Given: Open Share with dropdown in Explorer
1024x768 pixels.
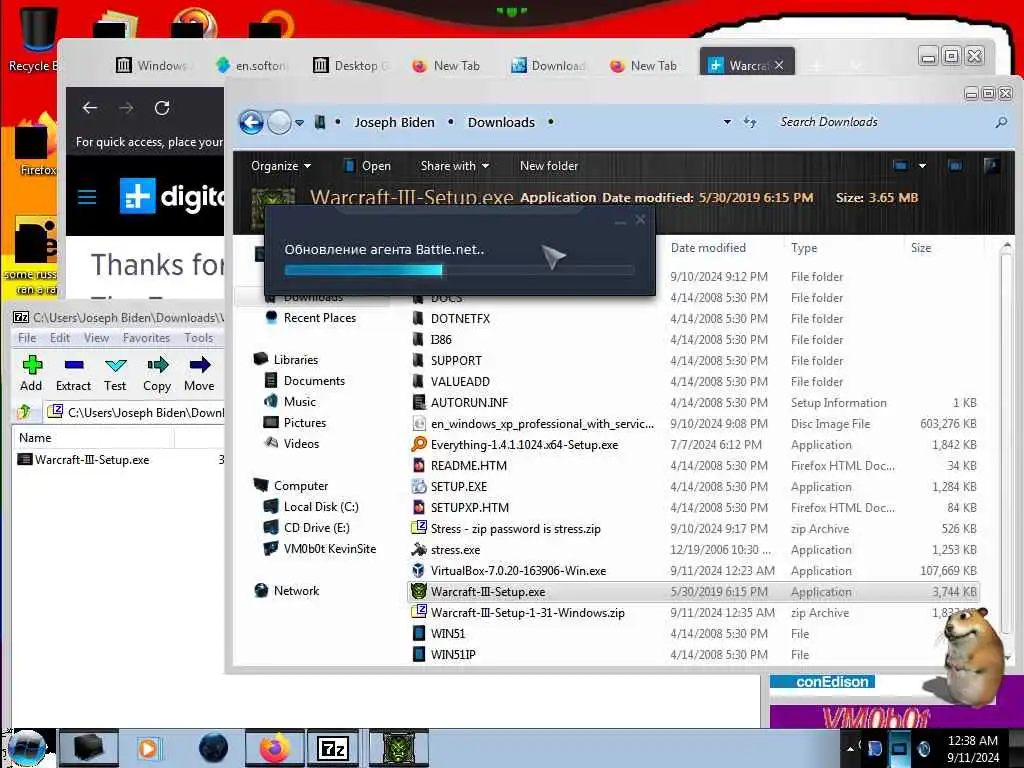Looking at the screenshot, I should click(x=455, y=166).
